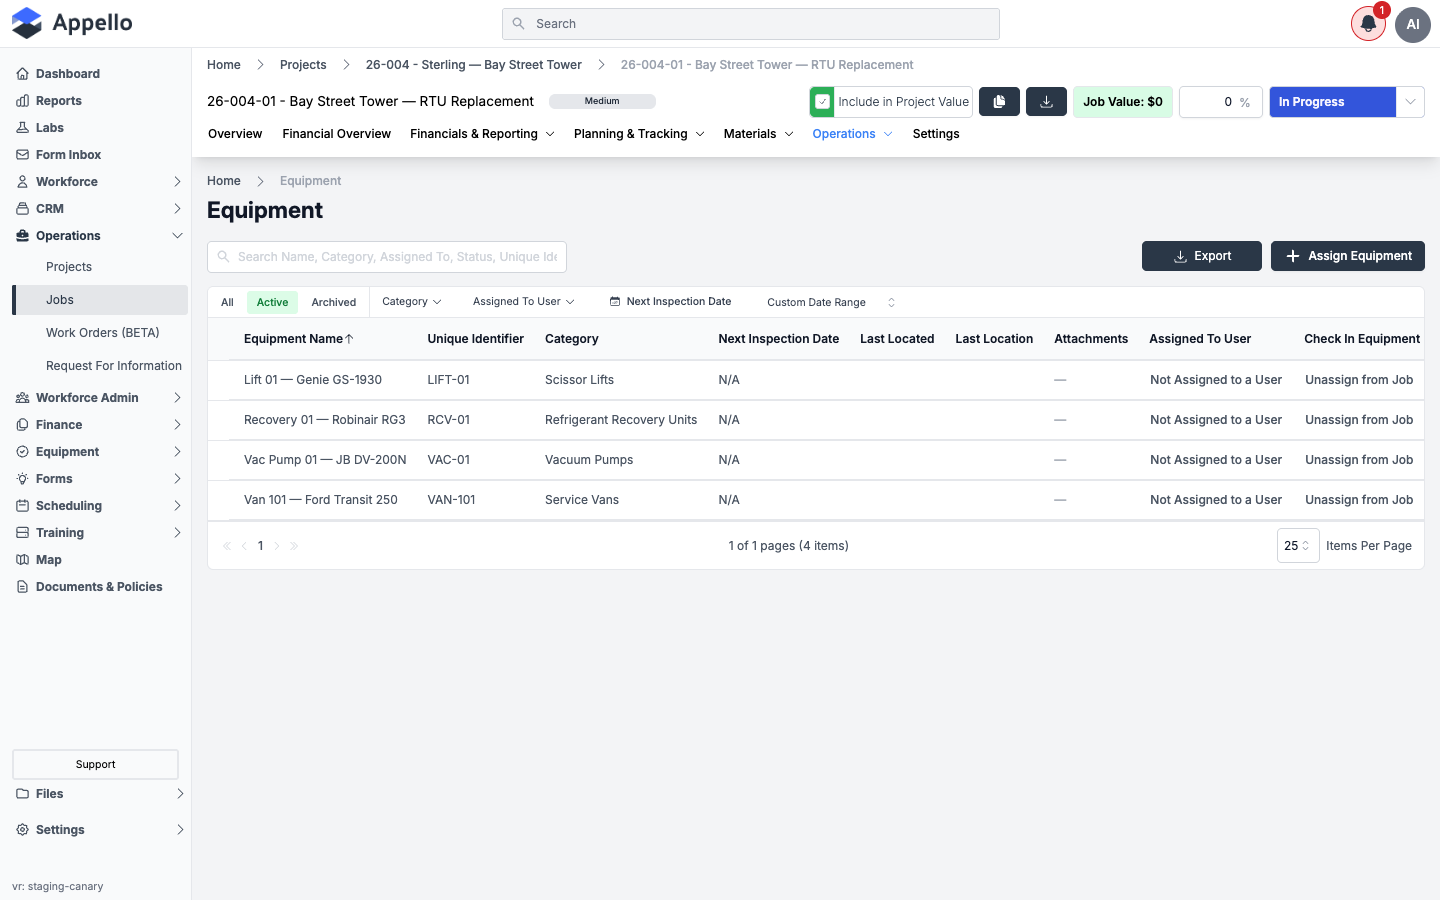
Task: Open Dashboard from the sidebar
Action: 67,74
